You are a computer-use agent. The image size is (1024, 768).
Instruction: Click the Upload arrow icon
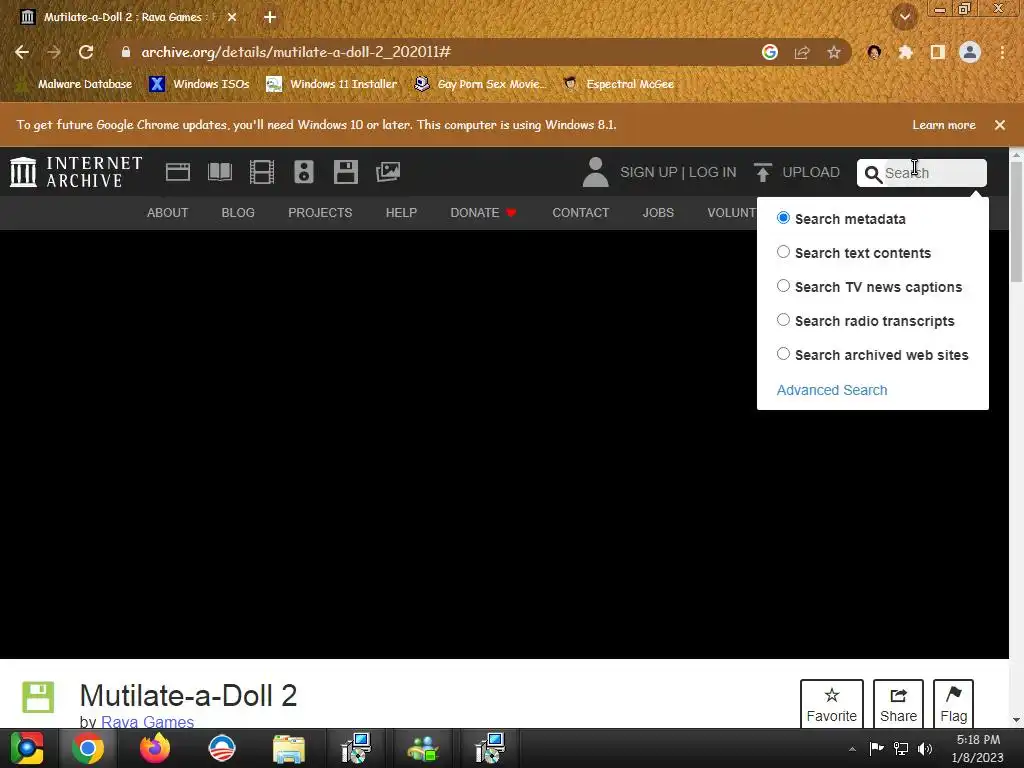pyautogui.click(x=762, y=172)
